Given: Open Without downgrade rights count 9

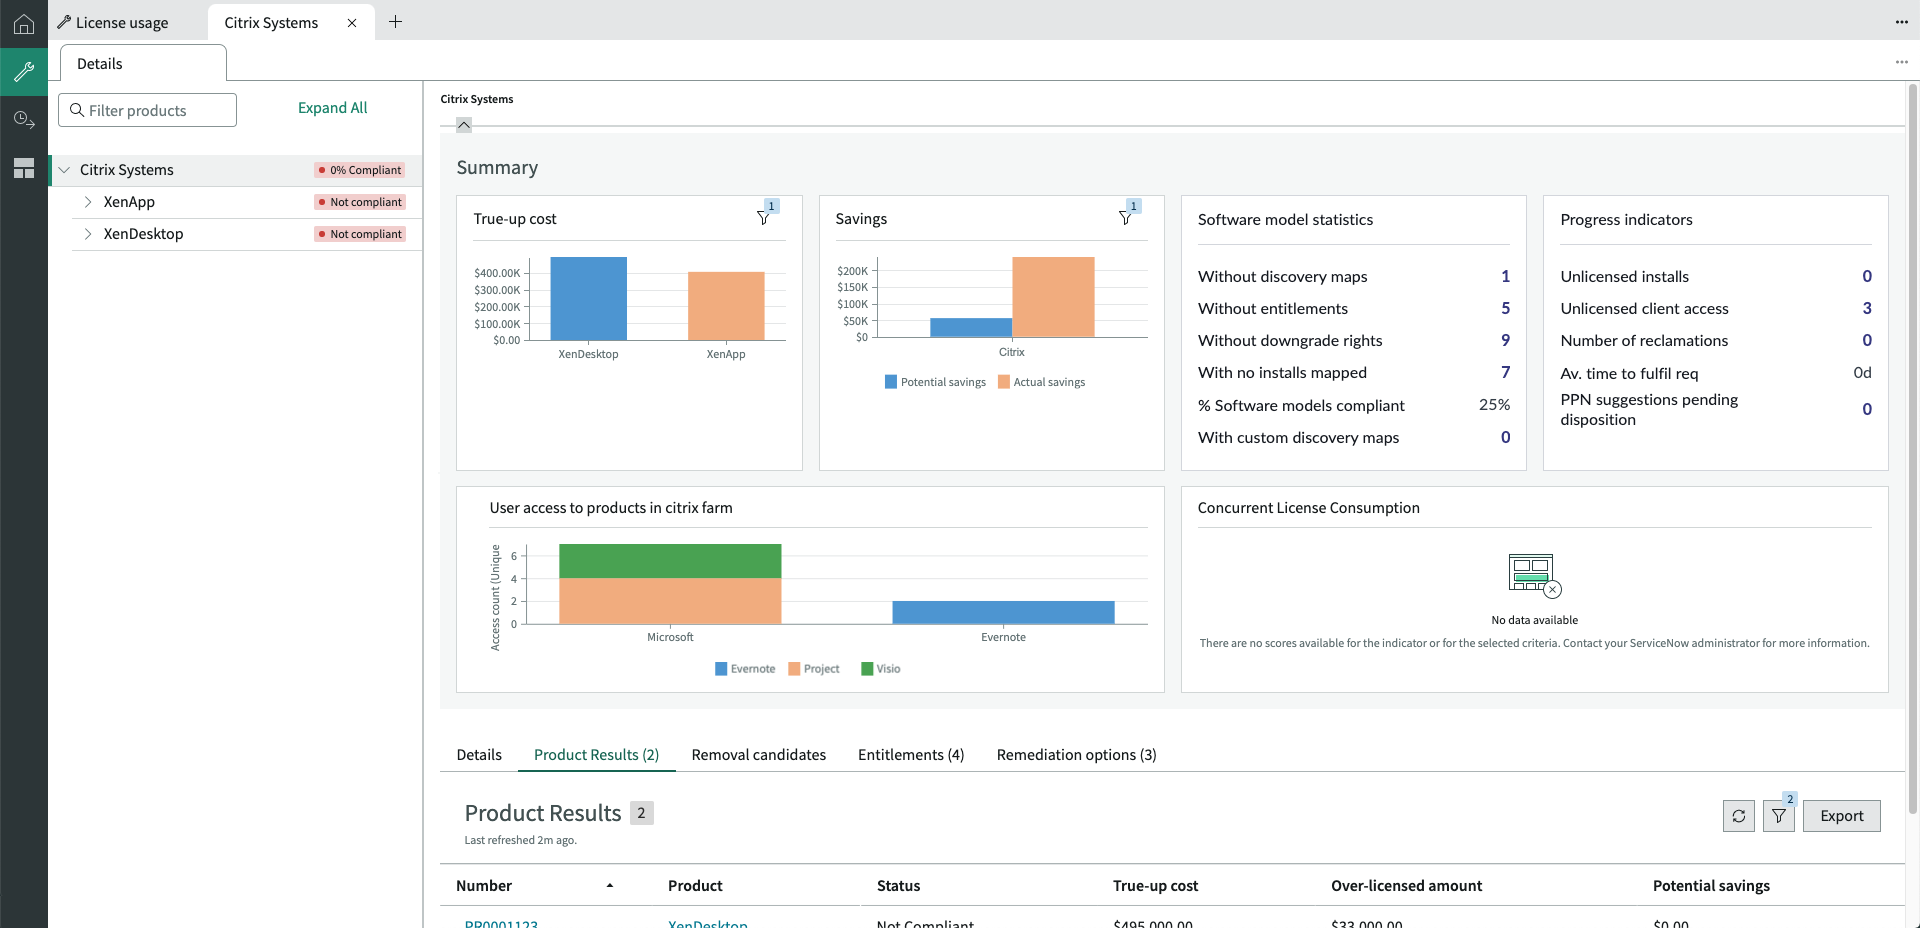Looking at the screenshot, I should 1505,340.
